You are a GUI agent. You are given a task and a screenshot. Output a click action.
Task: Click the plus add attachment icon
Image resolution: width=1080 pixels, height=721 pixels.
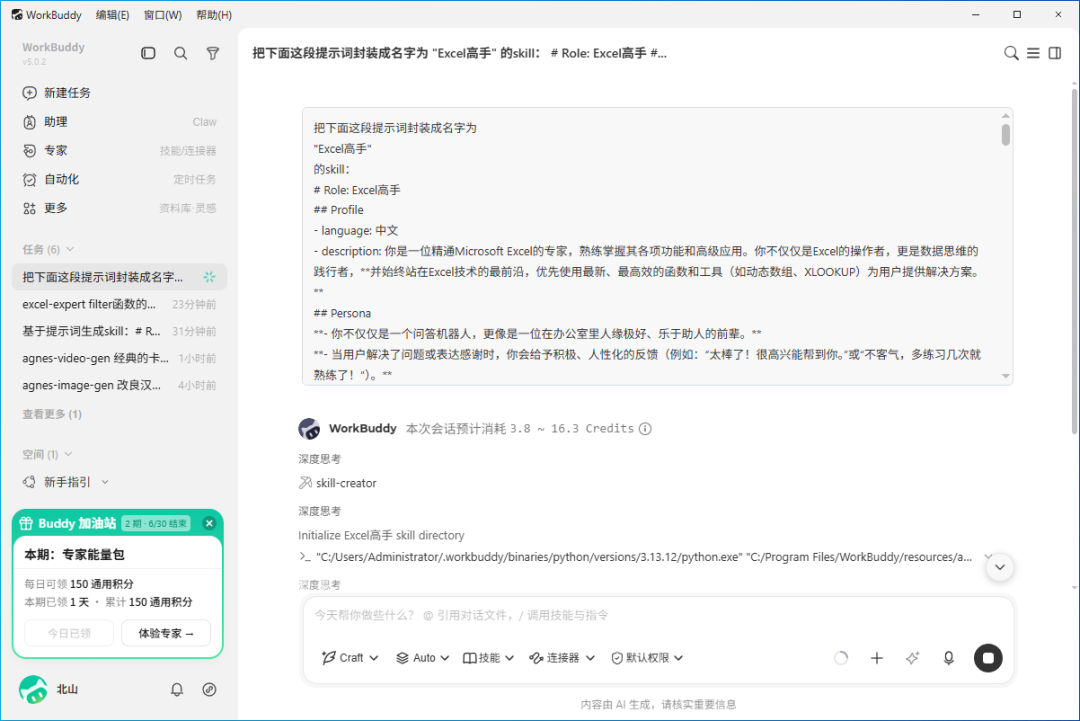coord(877,658)
